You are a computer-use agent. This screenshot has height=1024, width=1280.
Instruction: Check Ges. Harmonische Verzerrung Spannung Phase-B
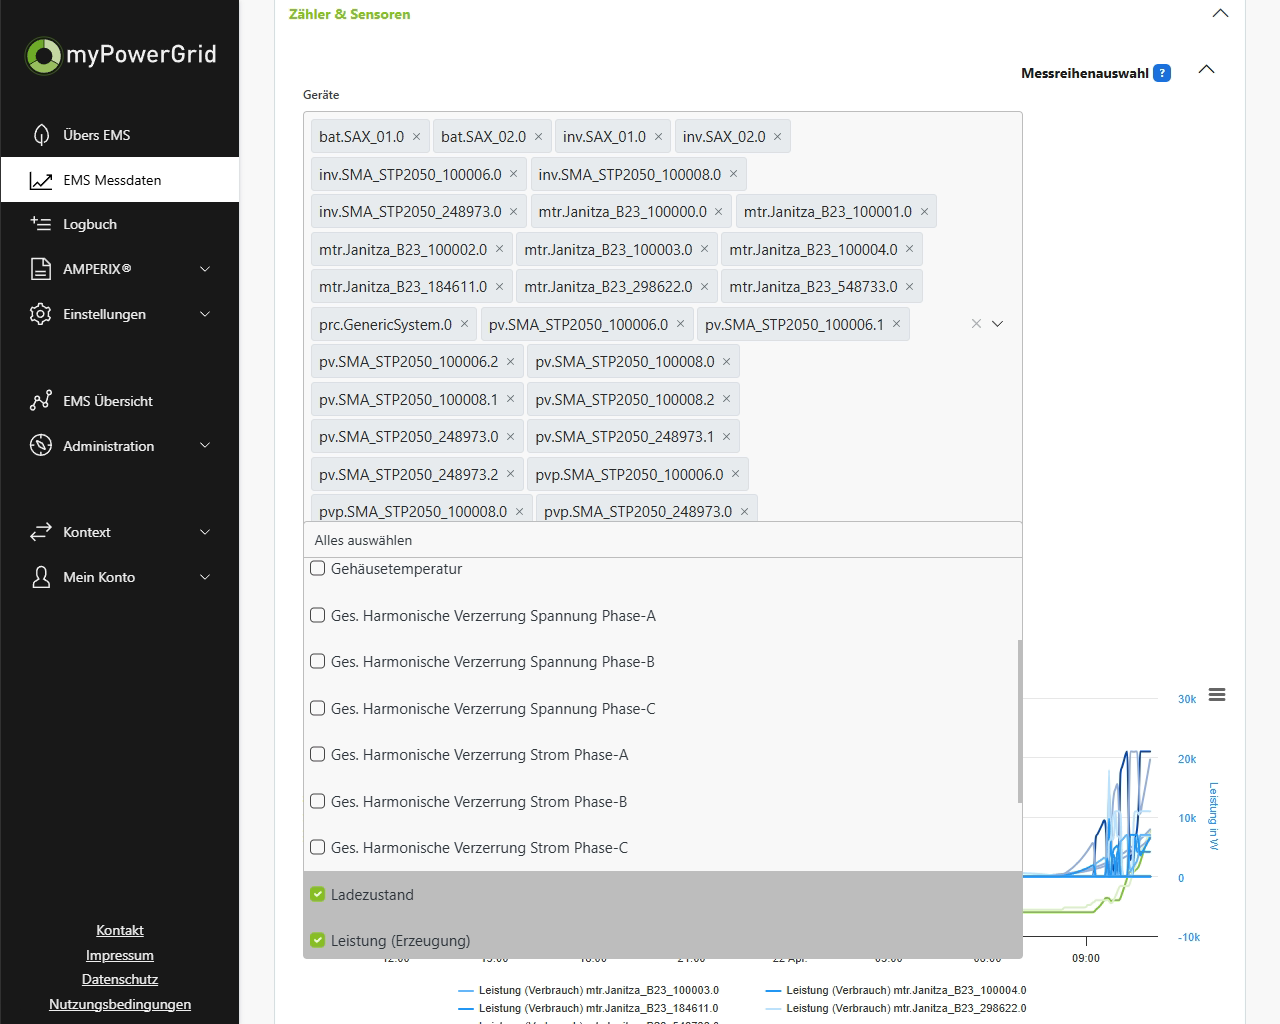318,662
